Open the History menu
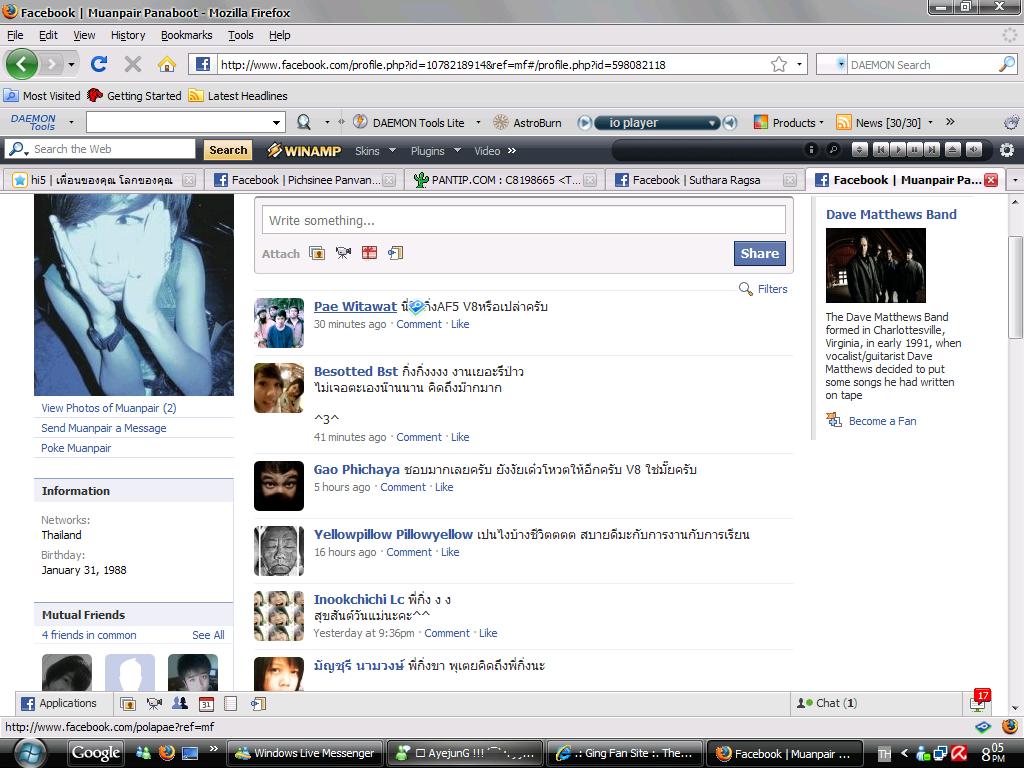The image size is (1024, 768). point(128,35)
